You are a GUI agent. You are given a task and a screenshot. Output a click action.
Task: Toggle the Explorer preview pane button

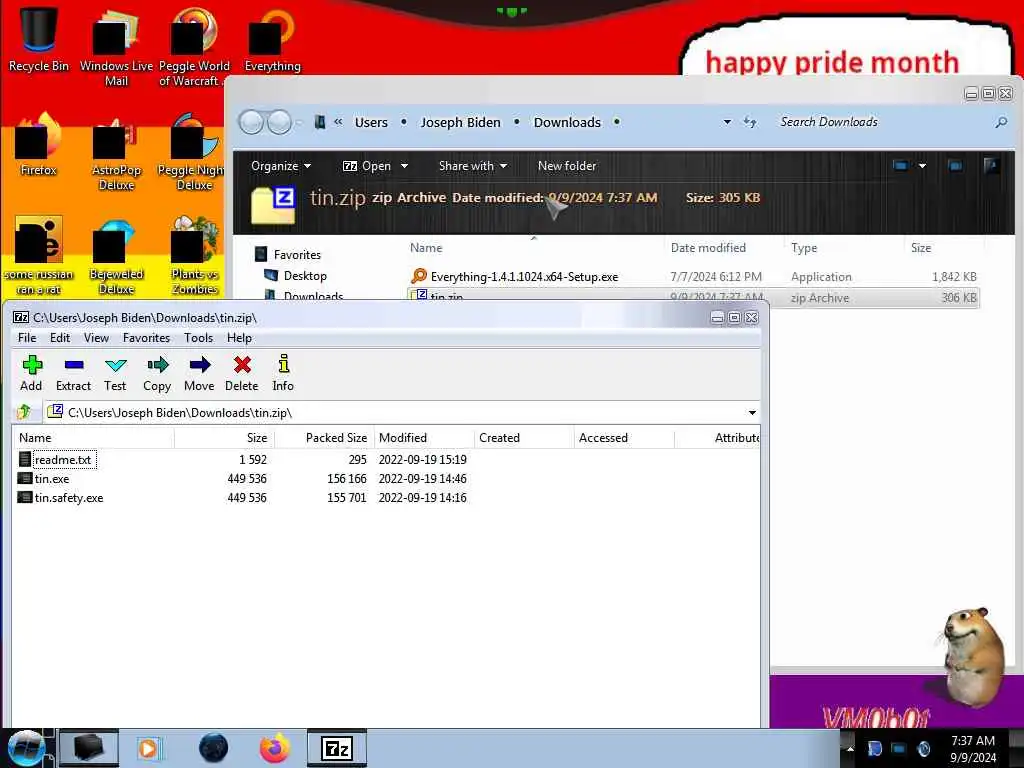[x=955, y=166]
